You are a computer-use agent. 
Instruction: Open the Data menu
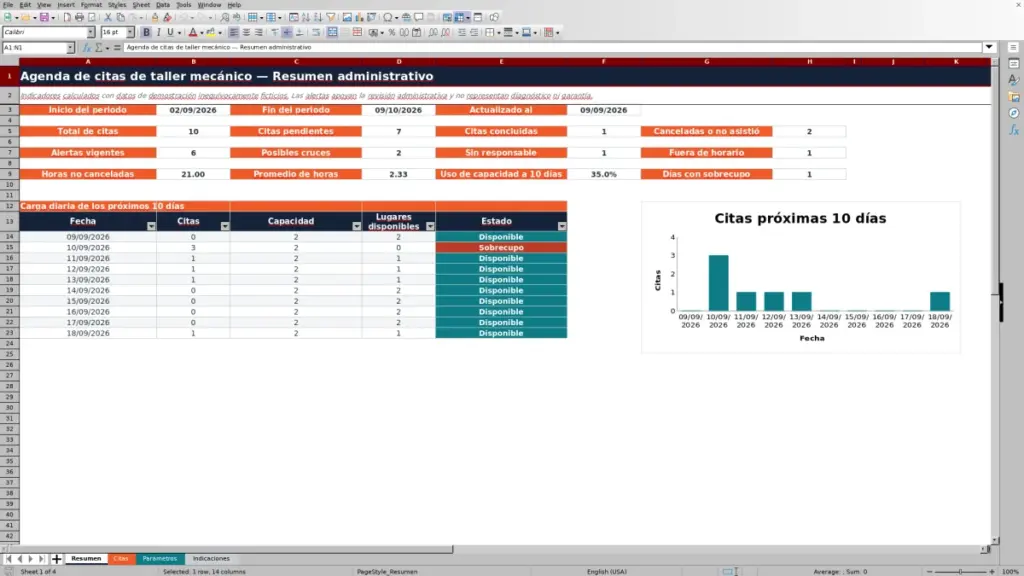tap(163, 5)
